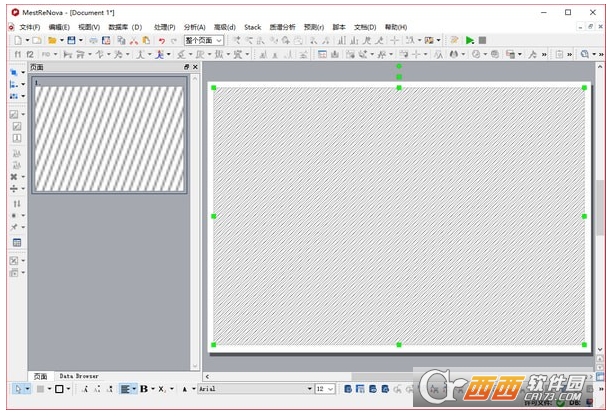613x417 pixels.
Task: Toggle subscript X formatting
Action: [x=162, y=389]
